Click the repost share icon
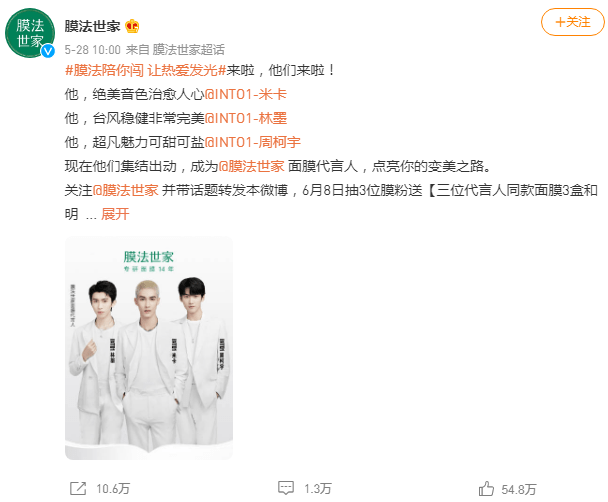608x502 pixels. click(x=78, y=488)
